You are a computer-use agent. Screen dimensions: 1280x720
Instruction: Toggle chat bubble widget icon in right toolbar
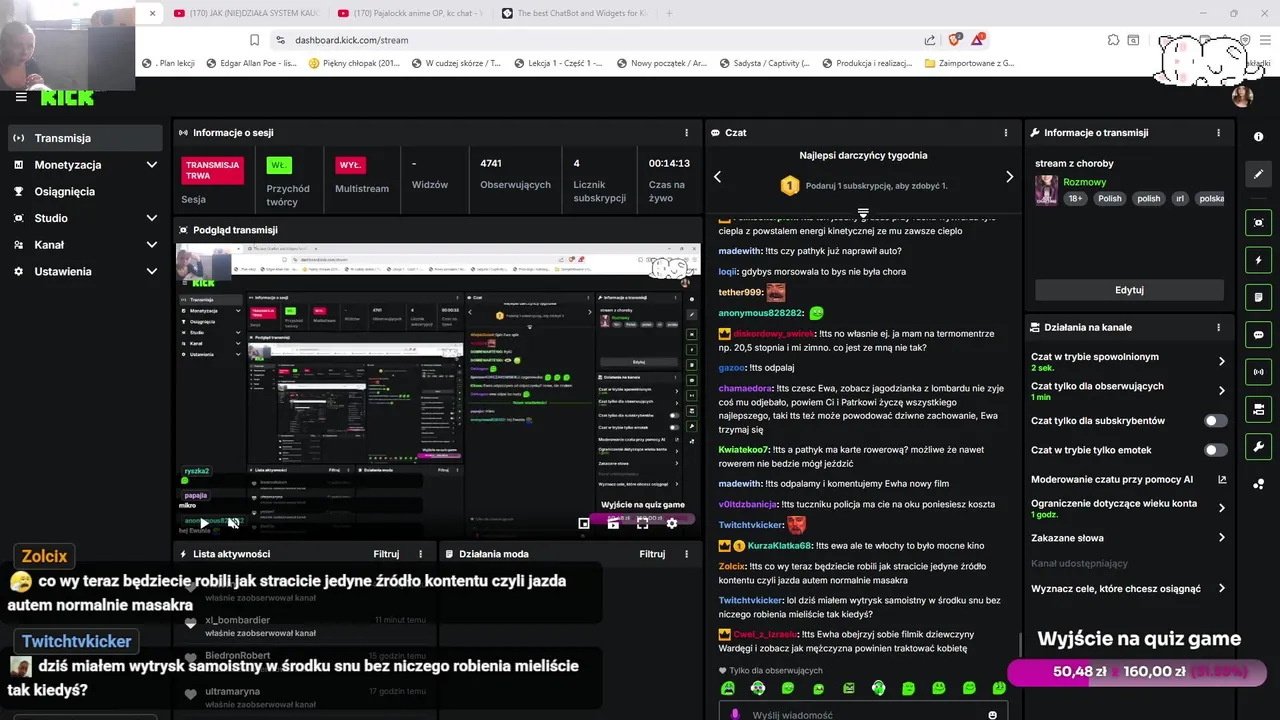point(1258,335)
